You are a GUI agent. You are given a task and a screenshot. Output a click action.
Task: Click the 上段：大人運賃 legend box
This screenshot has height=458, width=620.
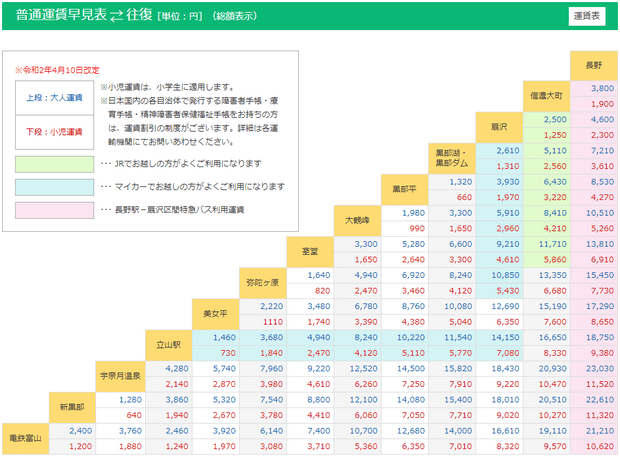click(55, 98)
